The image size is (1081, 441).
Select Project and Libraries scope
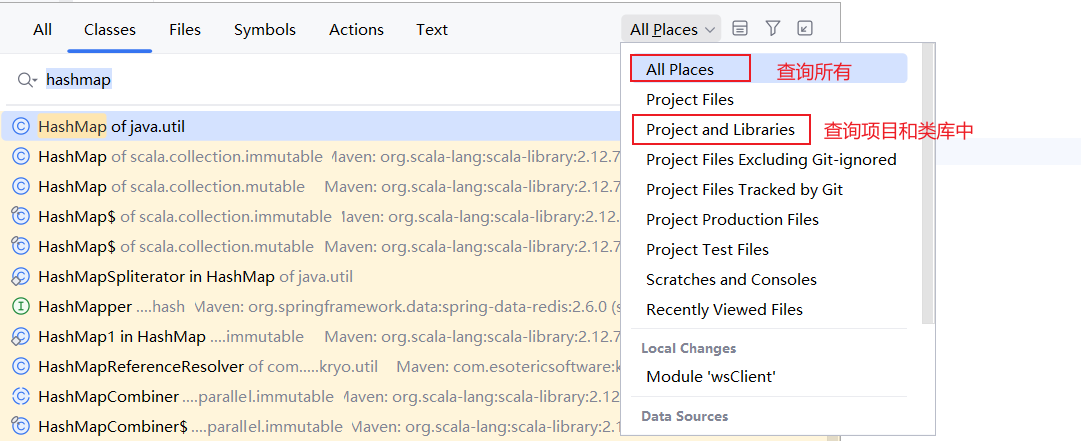point(720,130)
